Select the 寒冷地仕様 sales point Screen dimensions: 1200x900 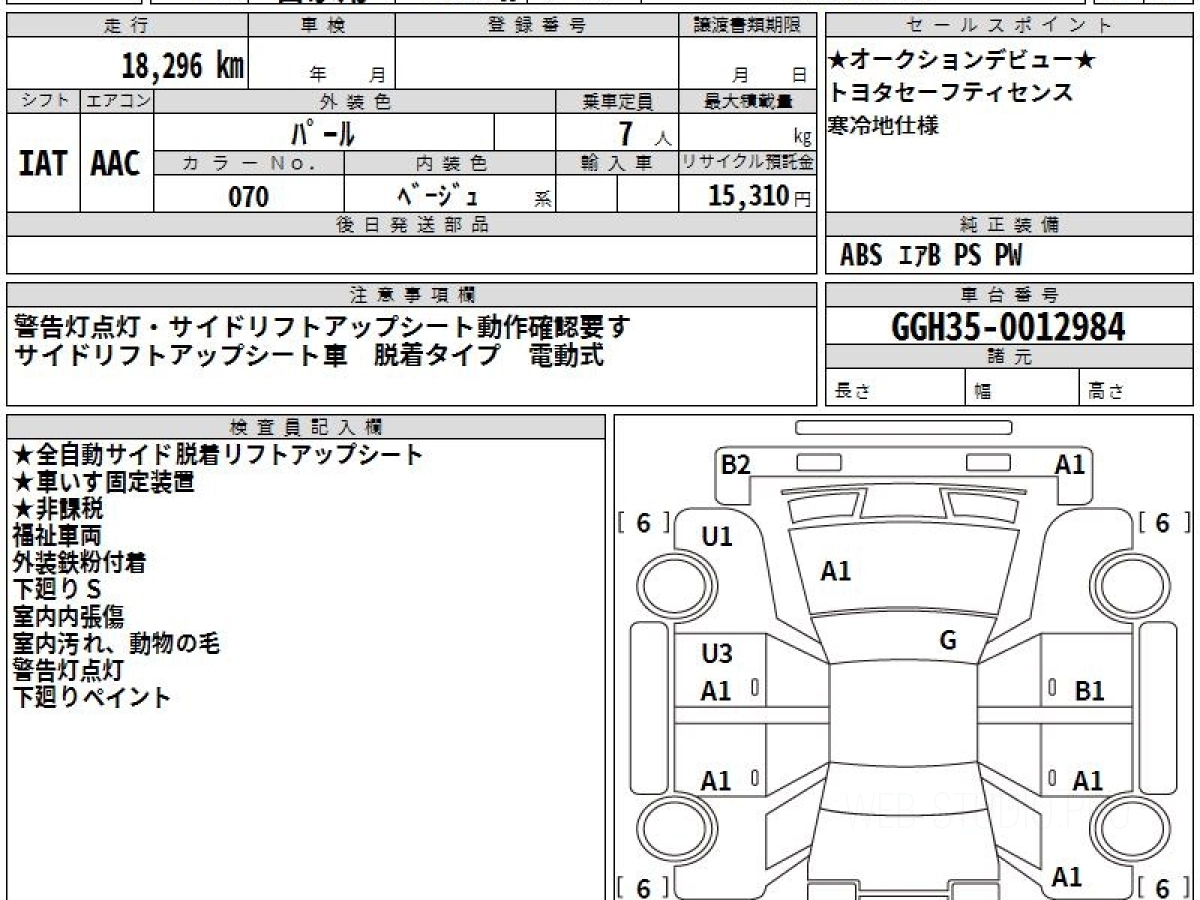point(884,126)
